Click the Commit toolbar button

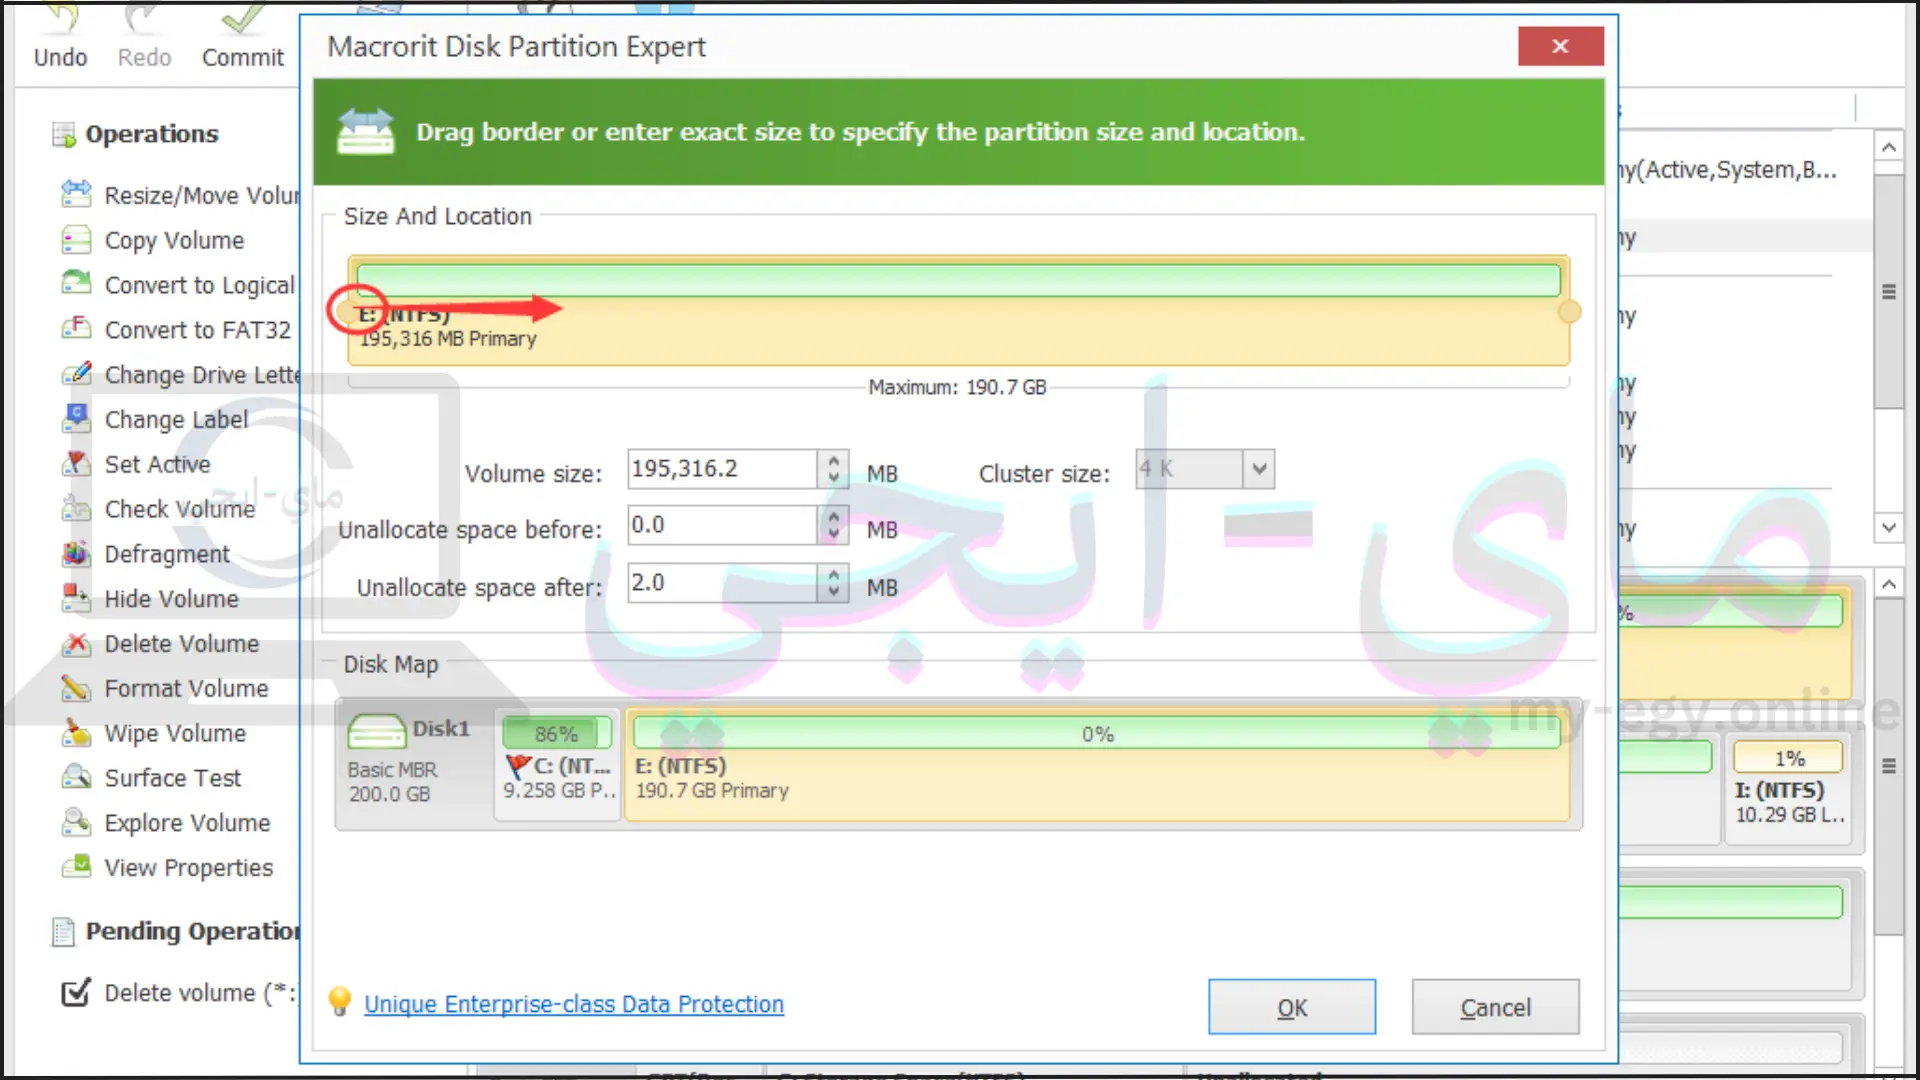click(x=243, y=36)
